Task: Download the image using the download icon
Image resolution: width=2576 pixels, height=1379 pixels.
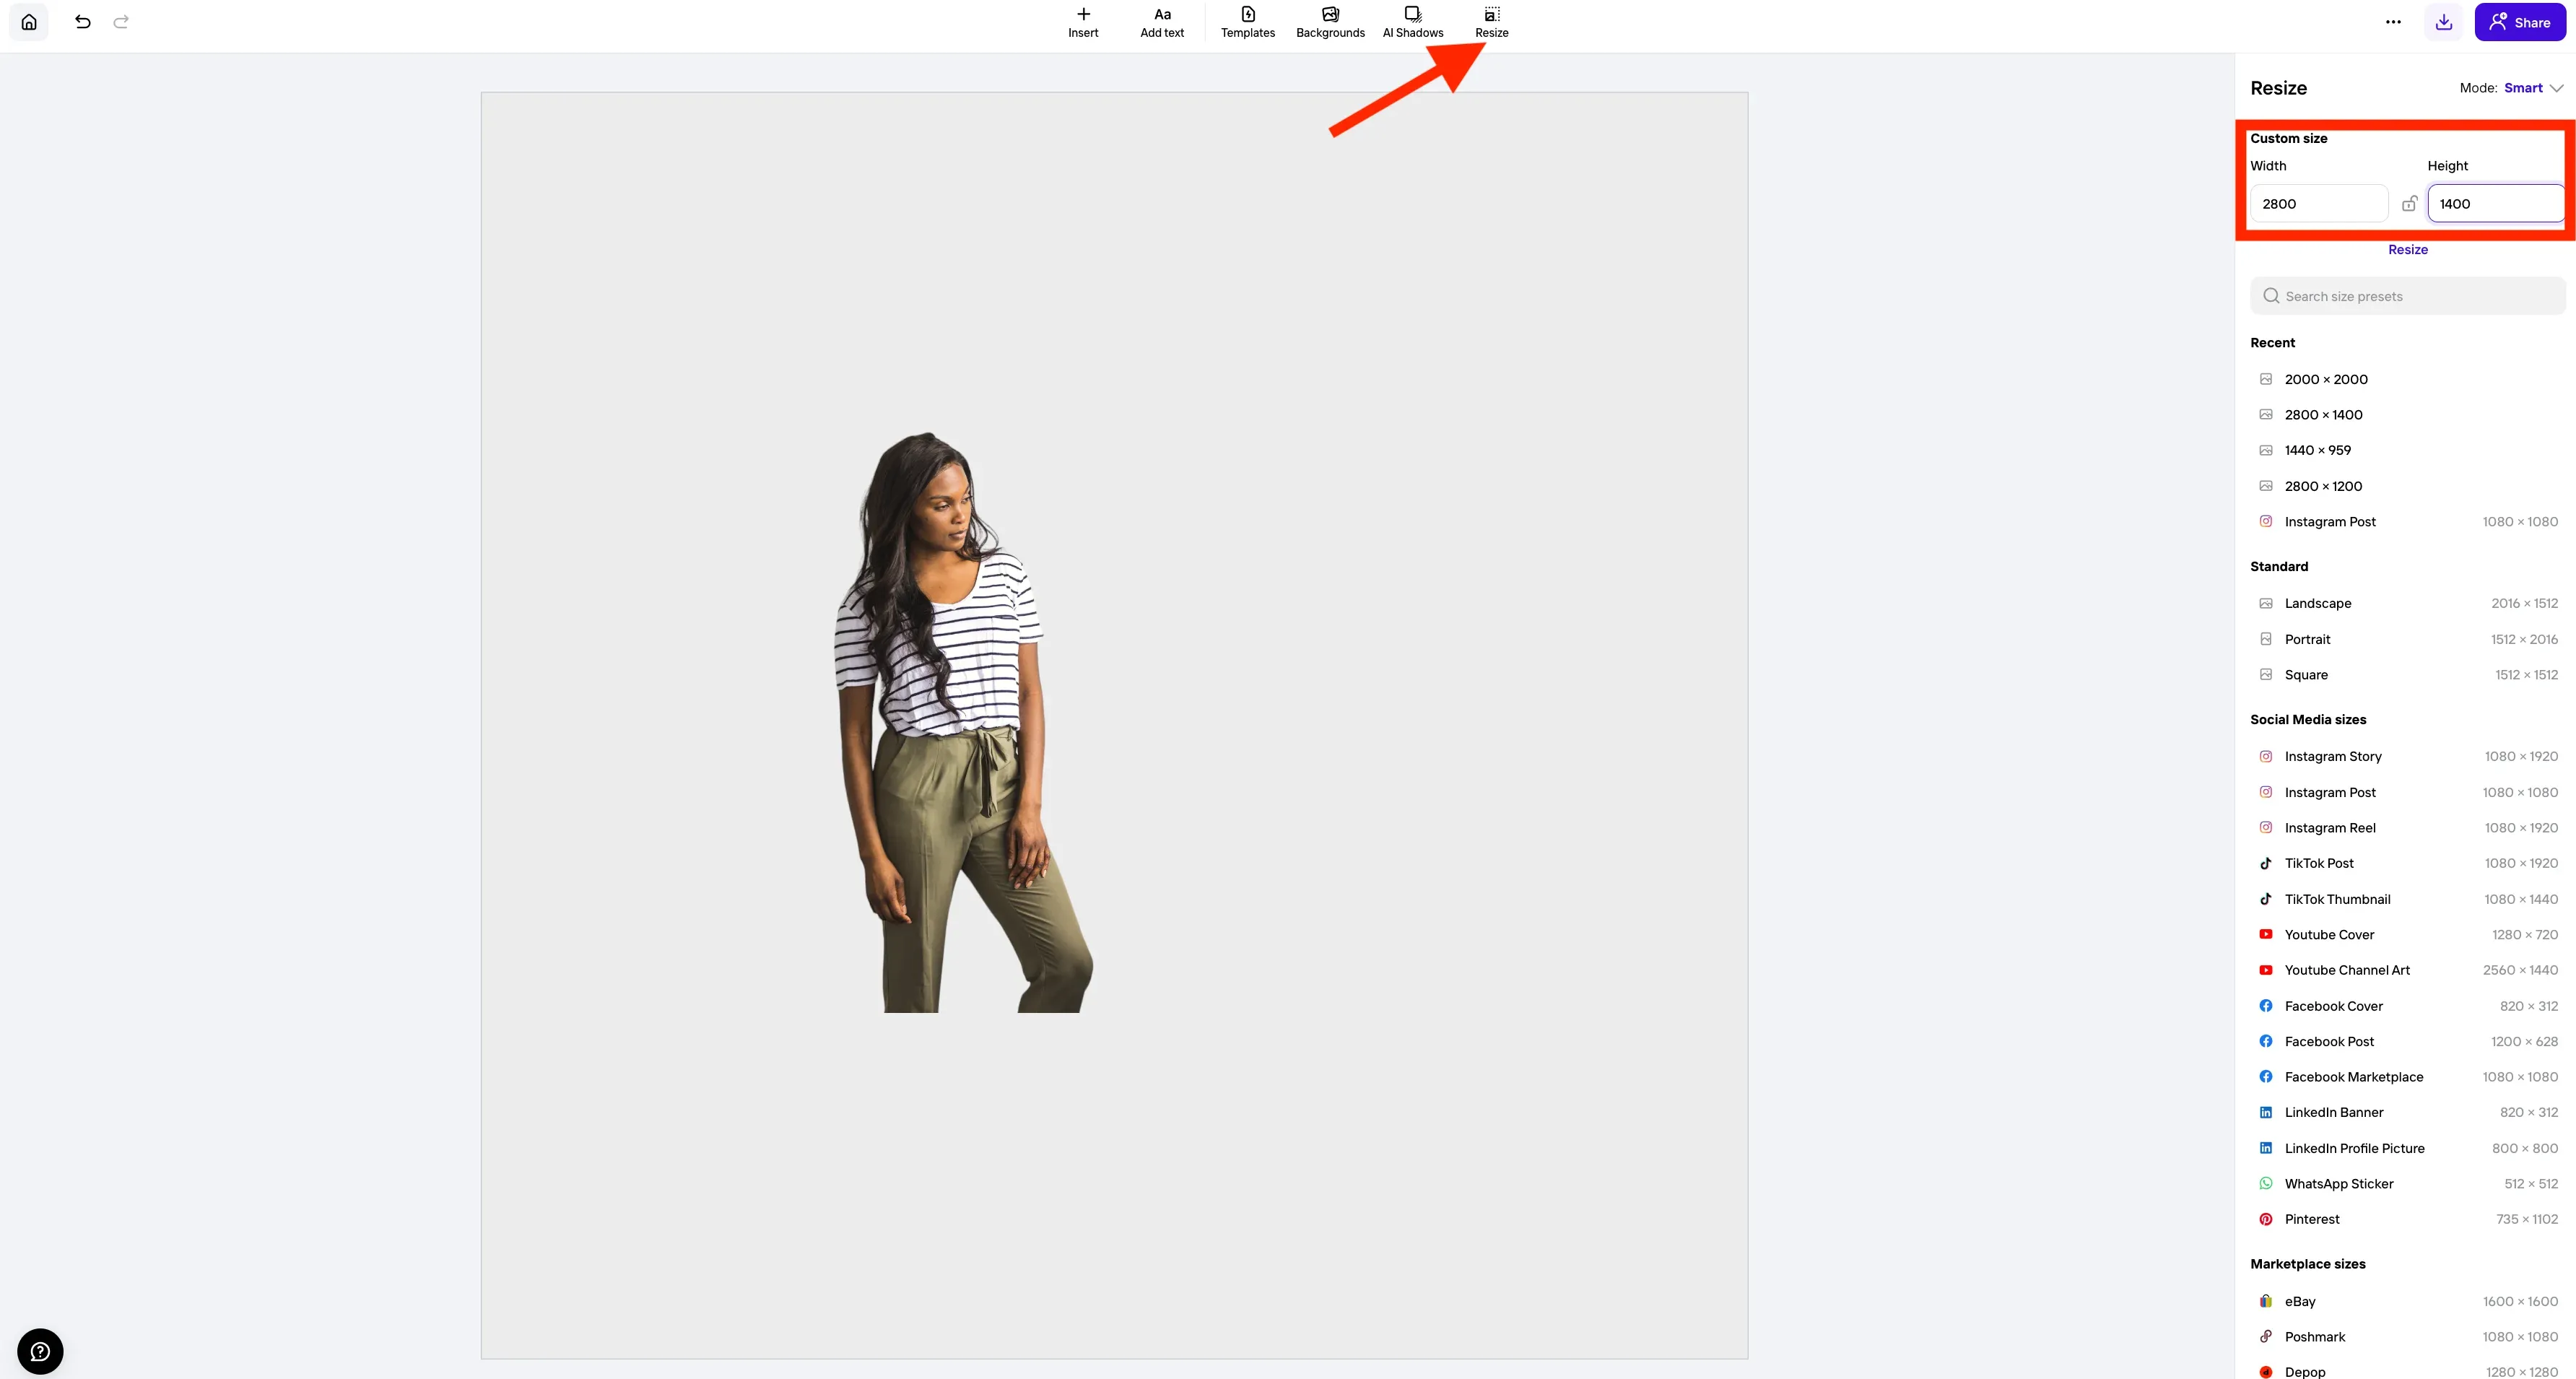Action: (2444, 22)
